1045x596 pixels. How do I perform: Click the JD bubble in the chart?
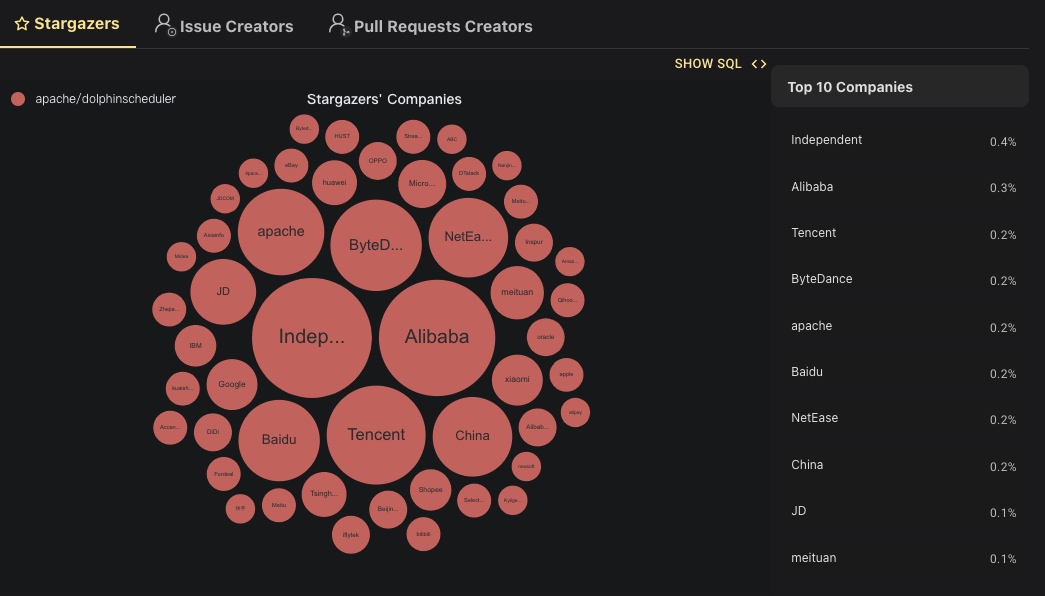(223, 291)
